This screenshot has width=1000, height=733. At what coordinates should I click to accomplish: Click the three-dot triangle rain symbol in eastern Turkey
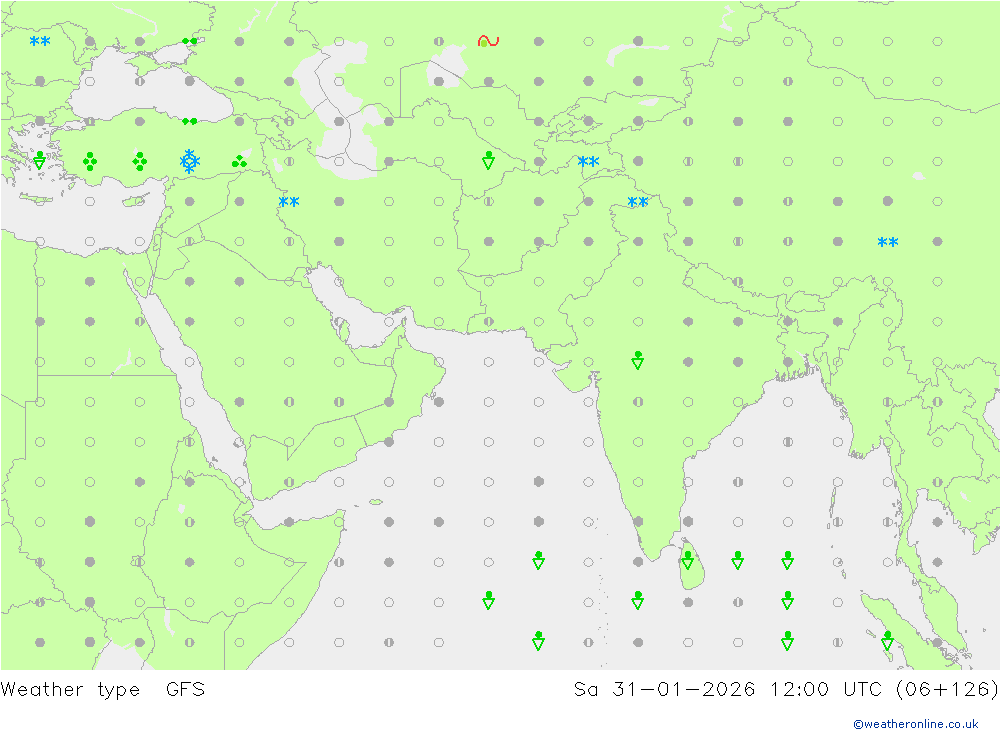pos(239,161)
